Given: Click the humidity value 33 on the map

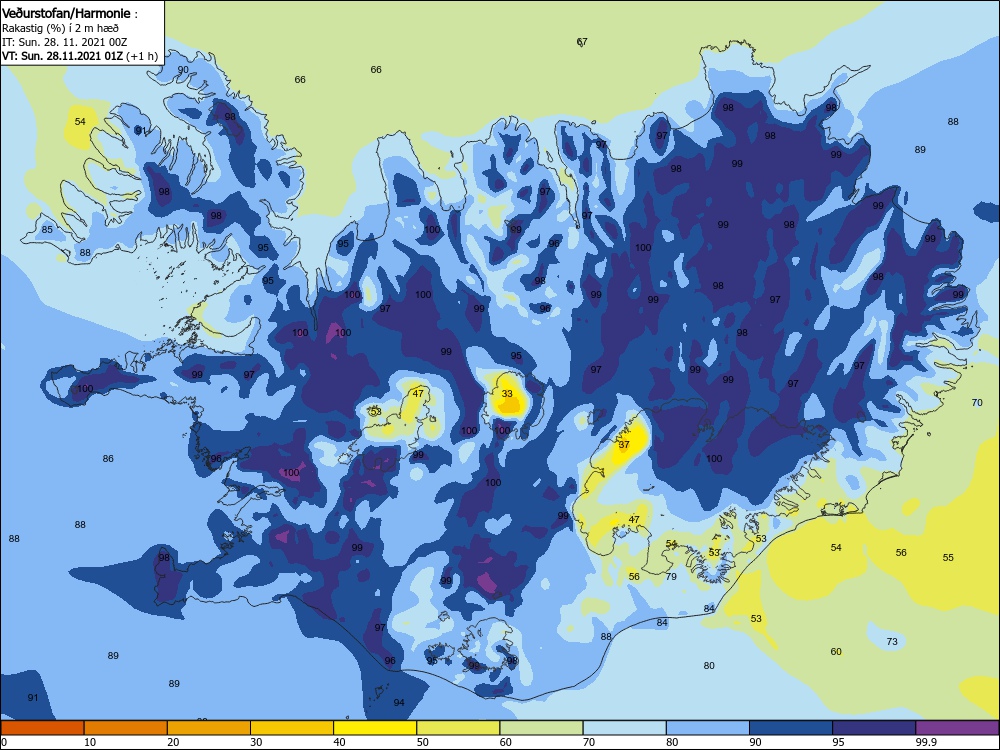Looking at the screenshot, I should coord(507,393).
